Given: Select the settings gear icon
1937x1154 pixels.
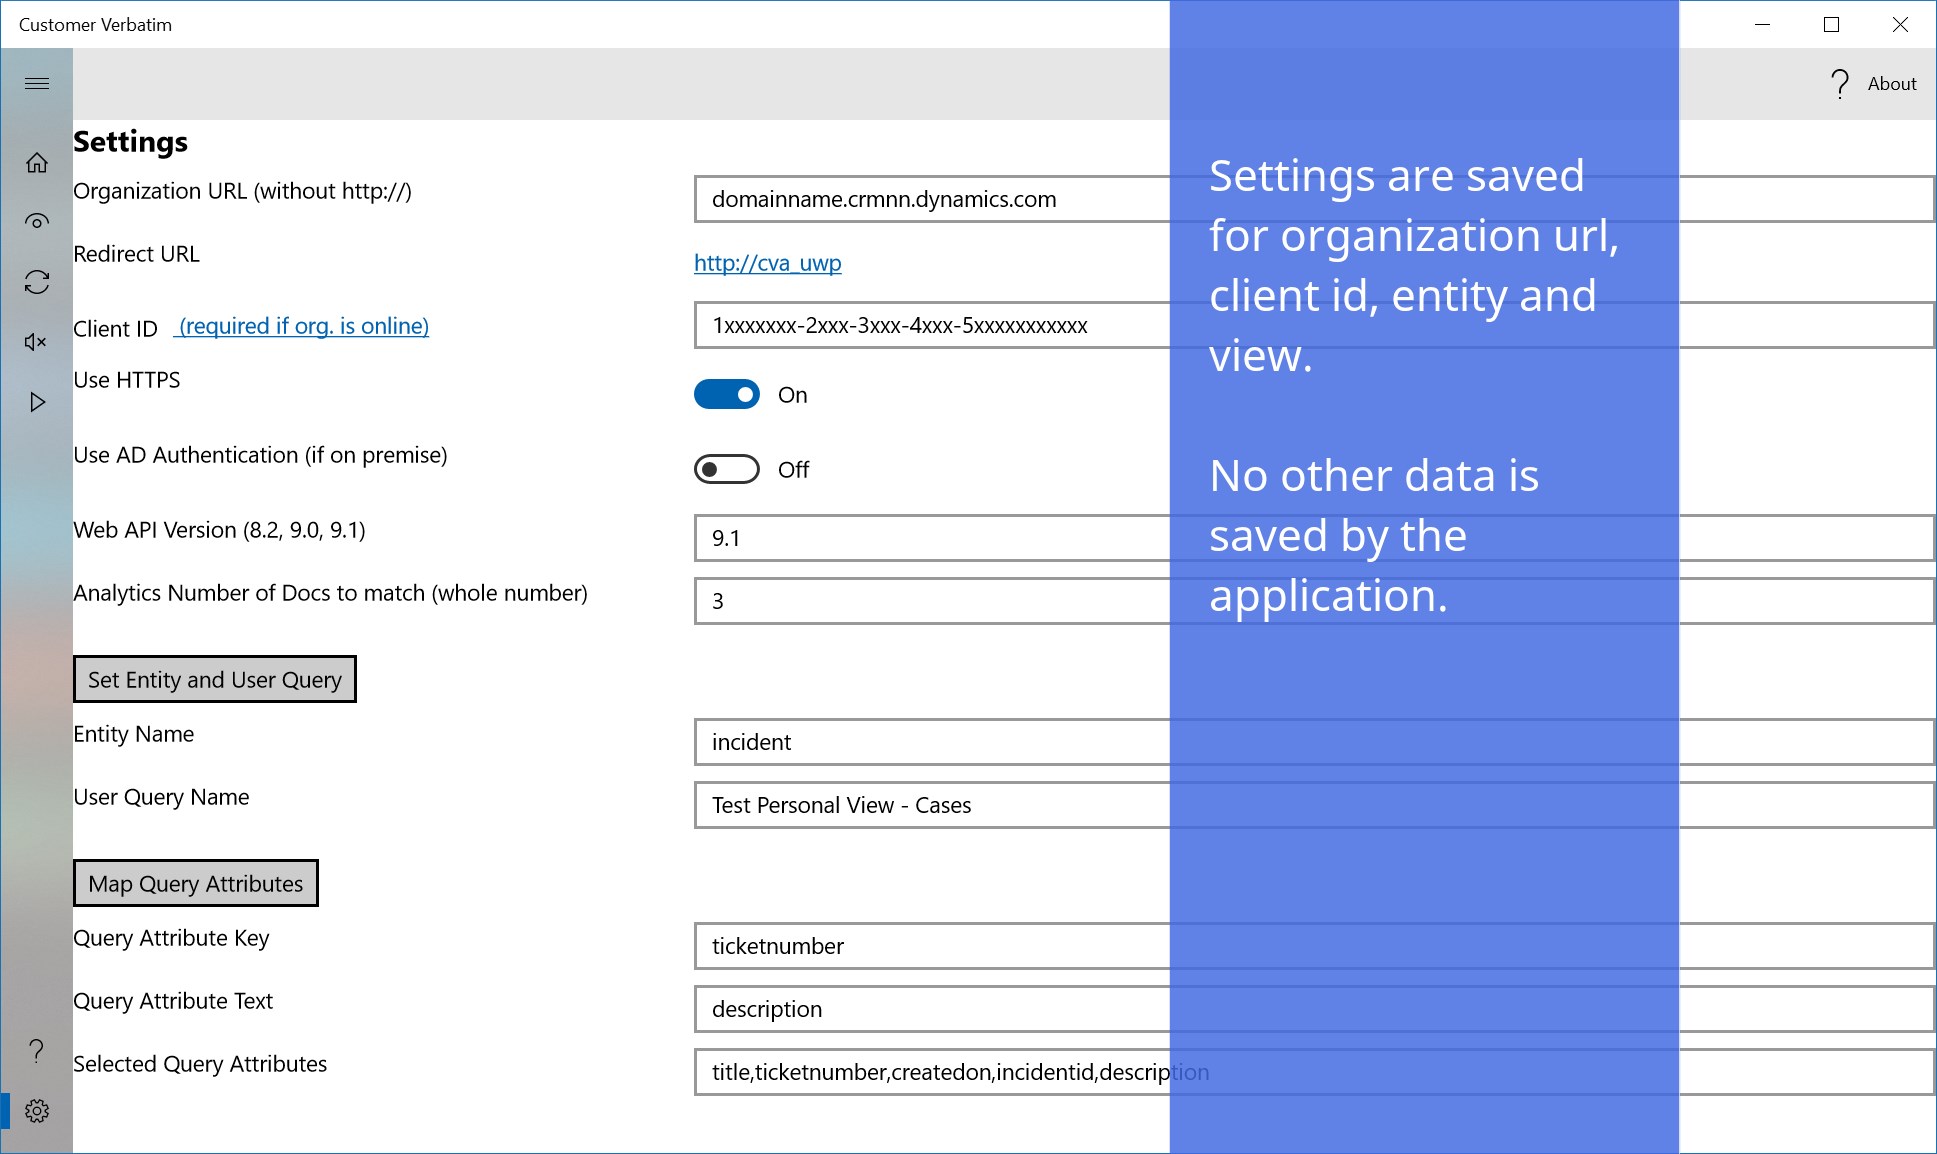Looking at the screenshot, I should (x=37, y=1110).
